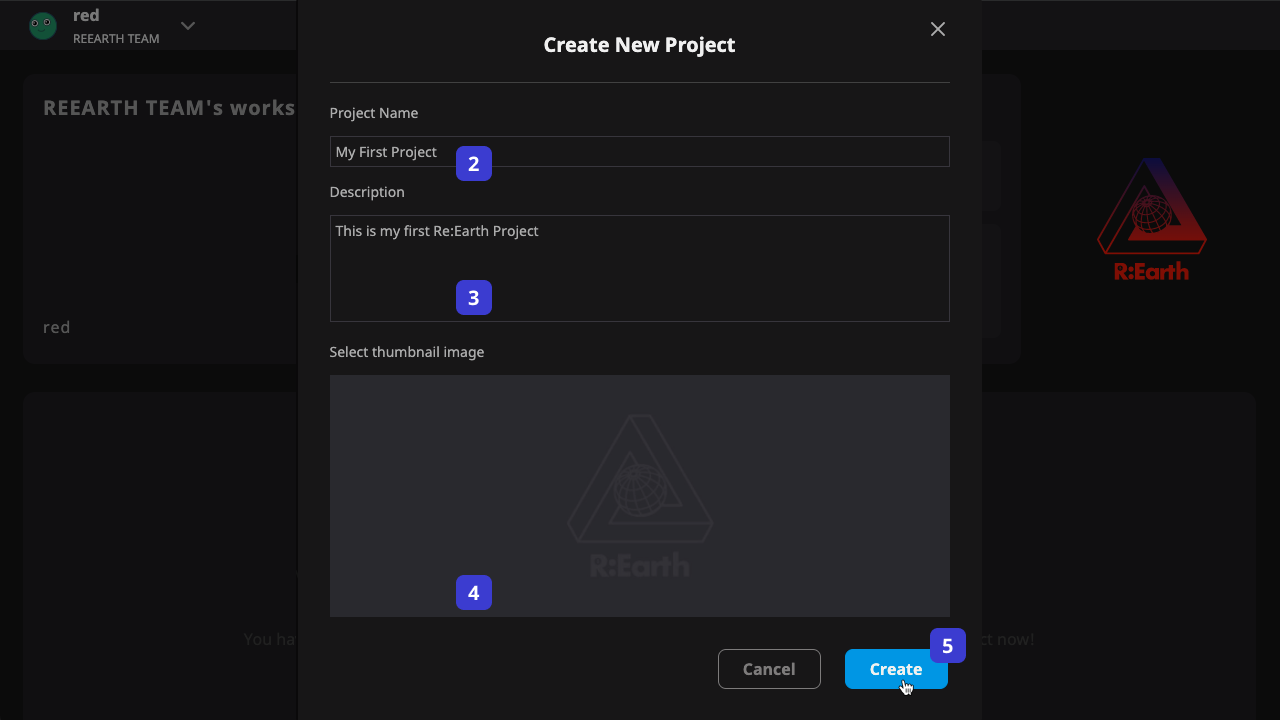Click the "red" member name in workspace card
1280x720 pixels.
coord(56,327)
